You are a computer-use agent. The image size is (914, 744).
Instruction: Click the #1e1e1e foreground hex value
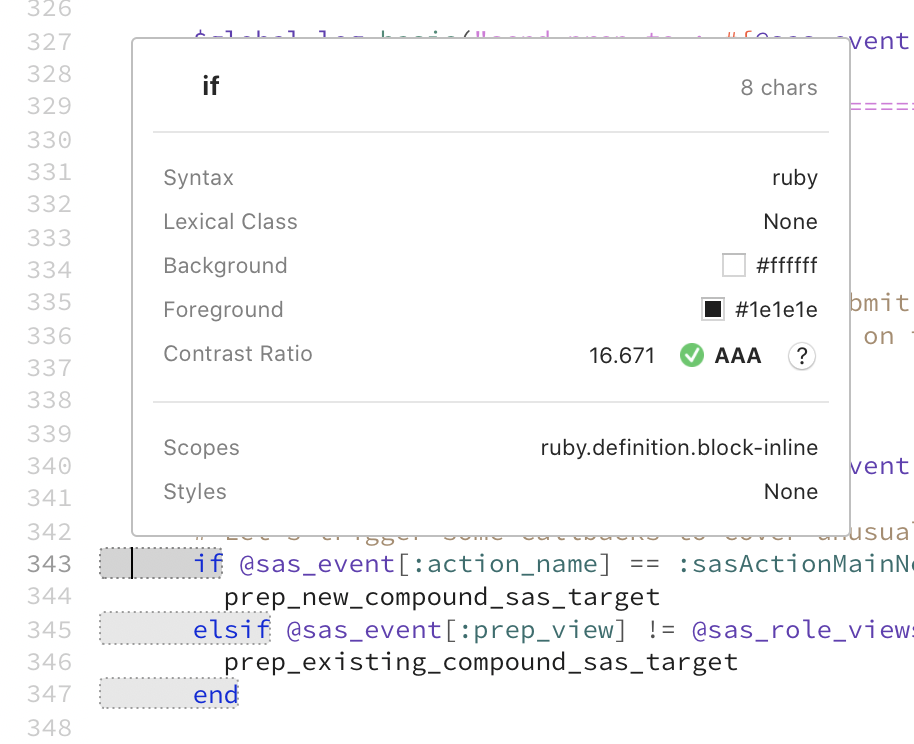(x=776, y=310)
